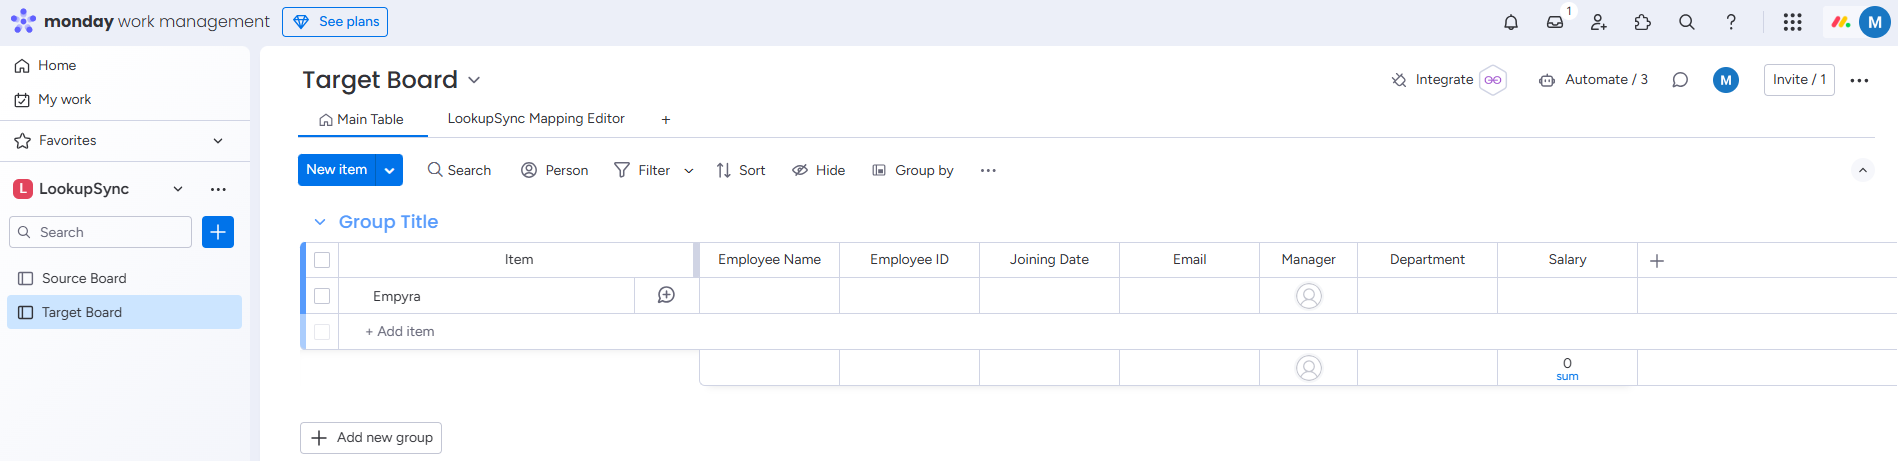
Task: Collapse the board header chevron
Action: click(x=1862, y=170)
